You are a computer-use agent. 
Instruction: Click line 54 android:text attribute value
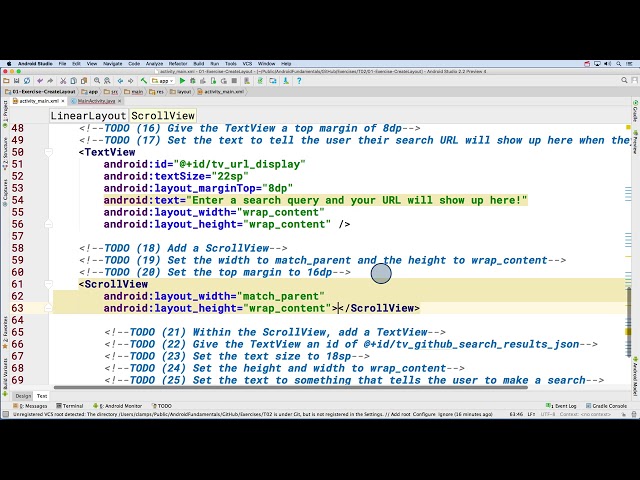pos(356,200)
